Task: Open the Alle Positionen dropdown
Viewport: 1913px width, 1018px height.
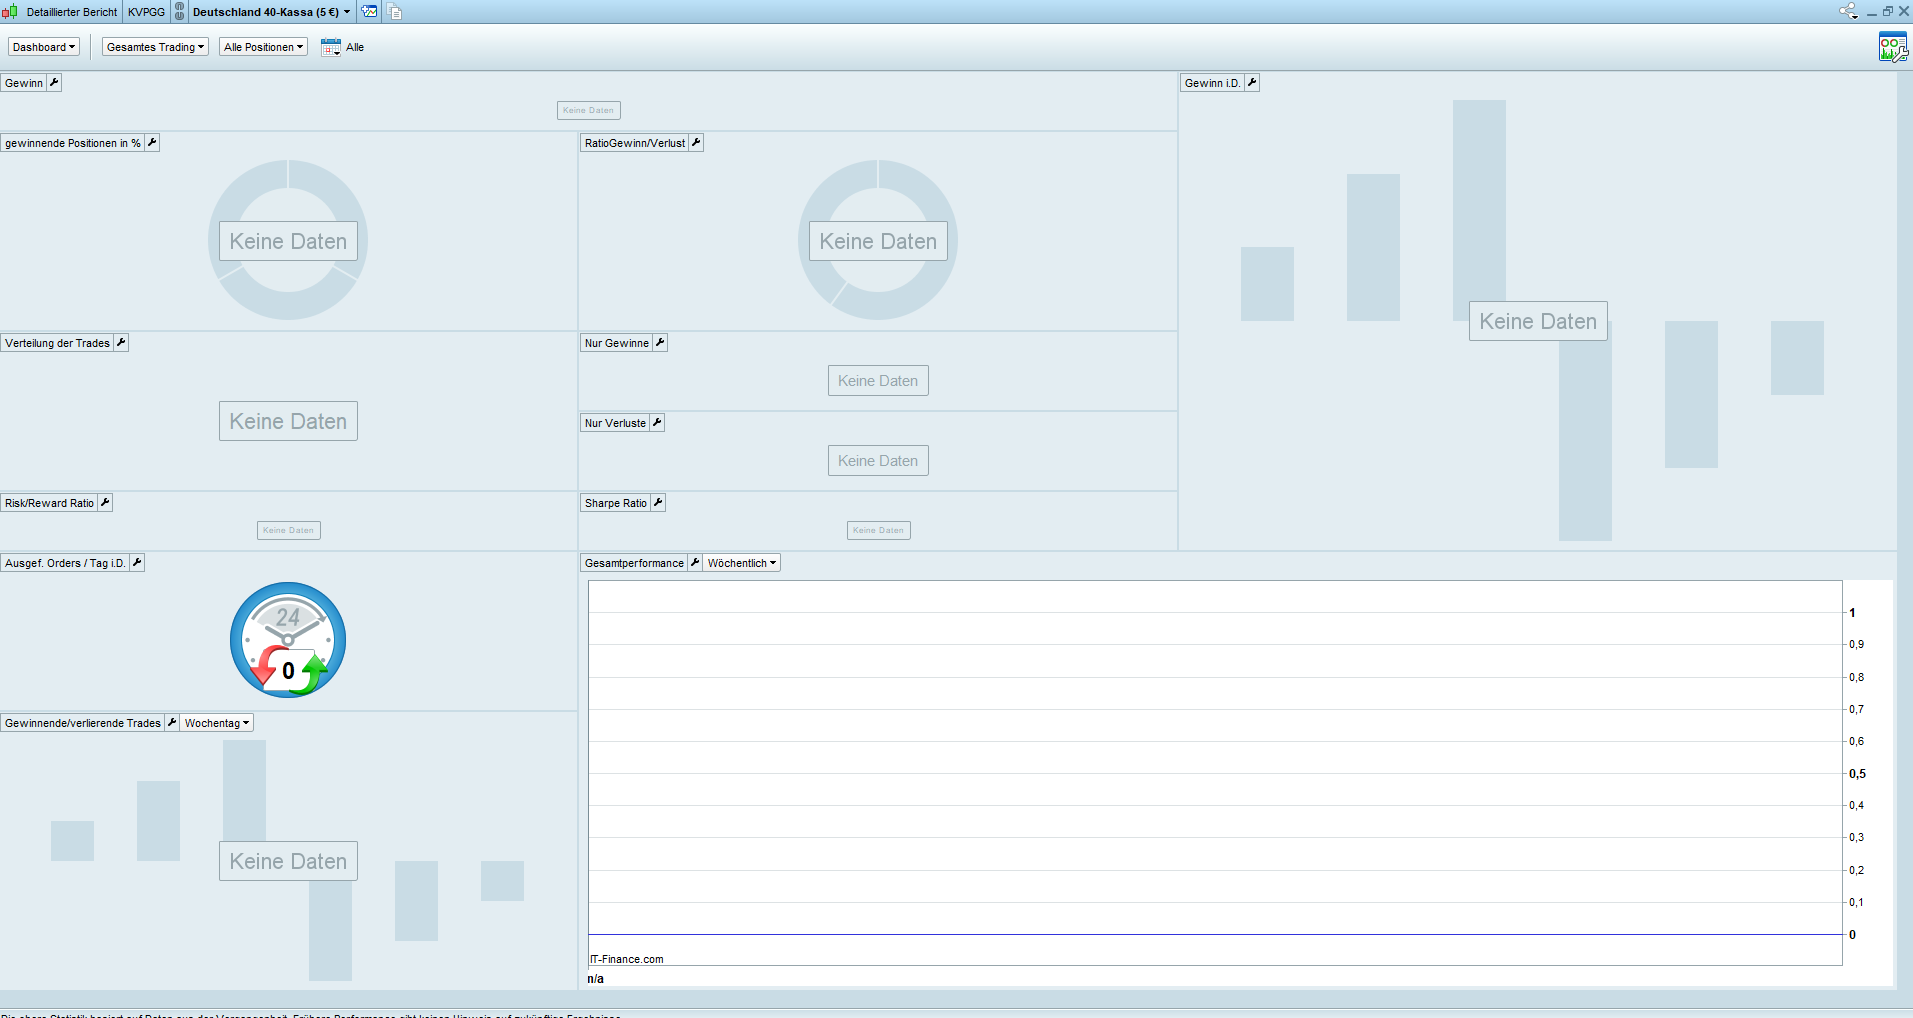Action: [x=263, y=47]
